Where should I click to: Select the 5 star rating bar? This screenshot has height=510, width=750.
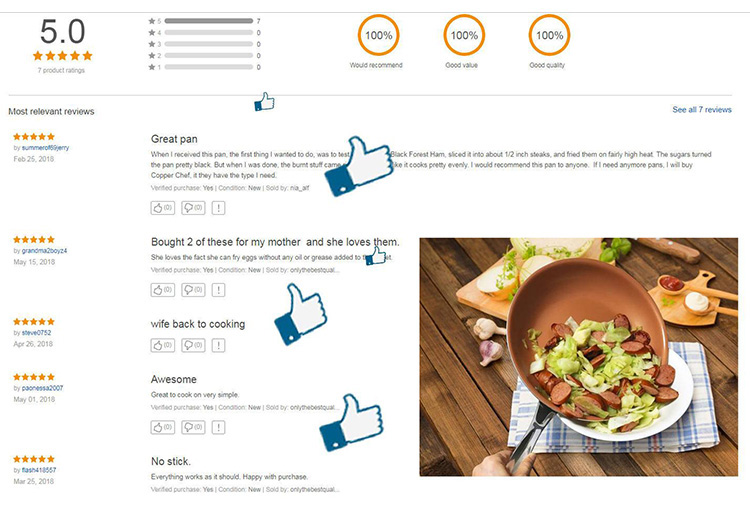click(x=209, y=21)
